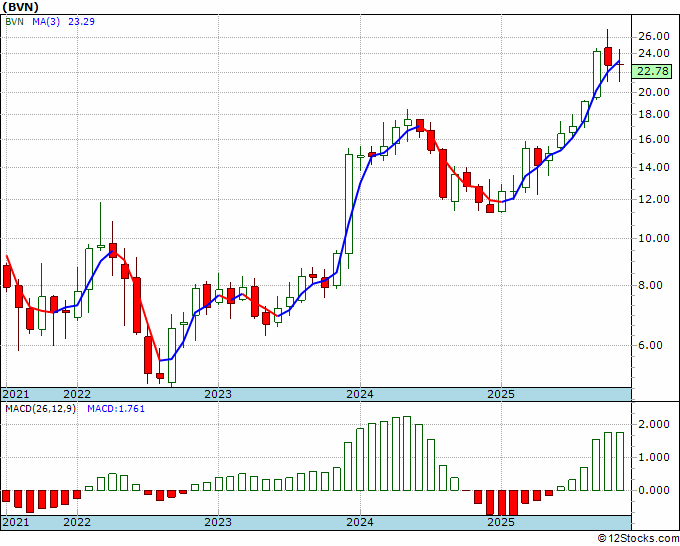Screen dimensions: 680x546
Task: Click the 2025 marker on price timeline
Action: pyautogui.click(x=501, y=394)
